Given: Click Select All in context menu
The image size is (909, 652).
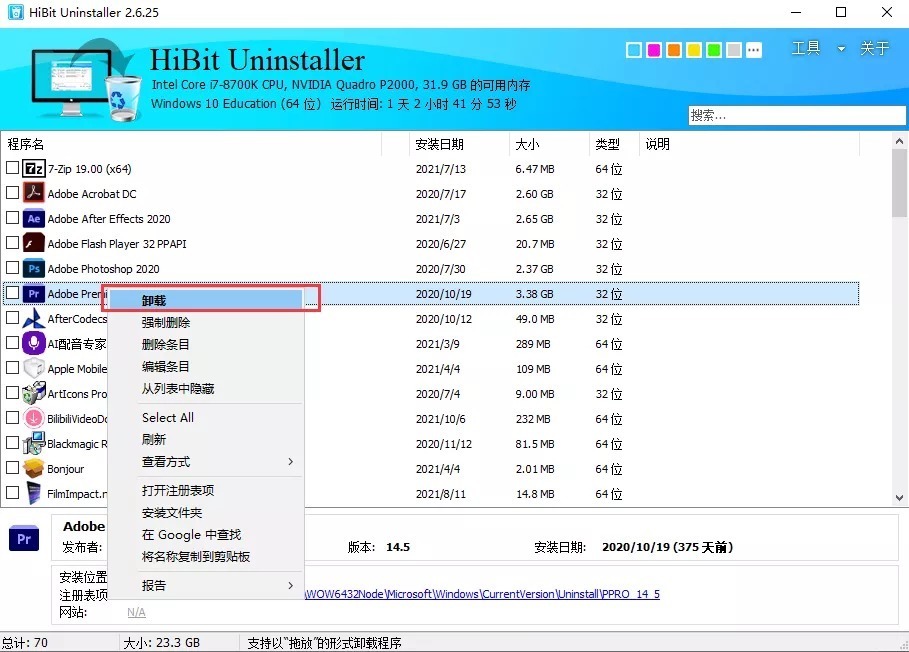Looking at the screenshot, I should [206, 417].
